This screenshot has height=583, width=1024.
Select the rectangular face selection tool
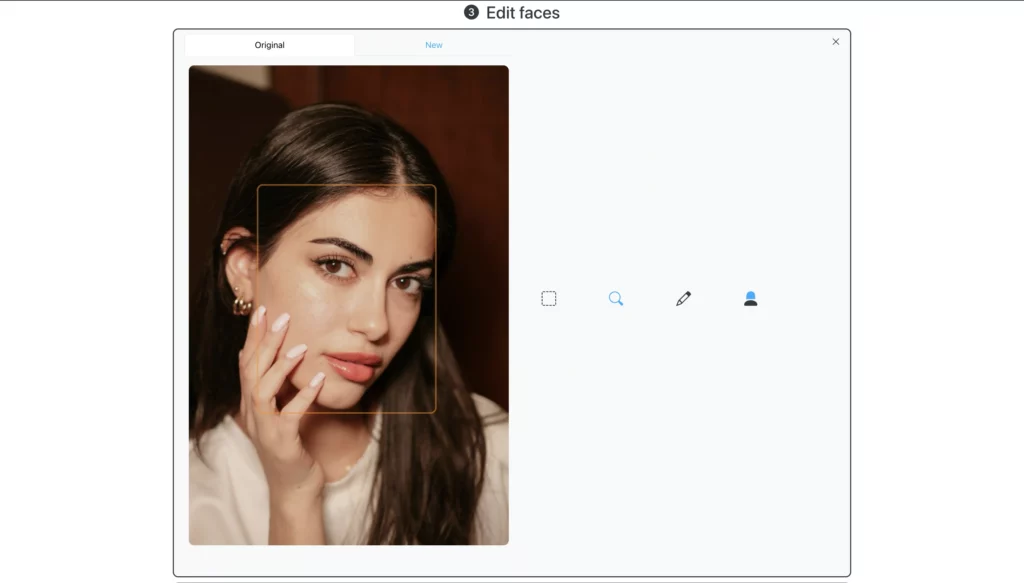548,297
